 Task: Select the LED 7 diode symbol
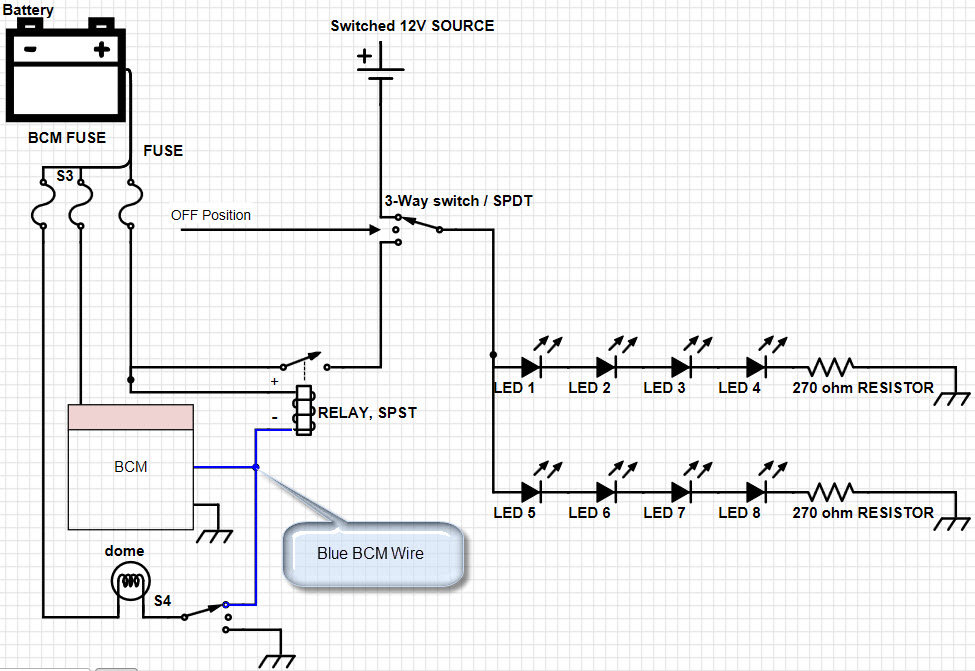(x=681, y=491)
